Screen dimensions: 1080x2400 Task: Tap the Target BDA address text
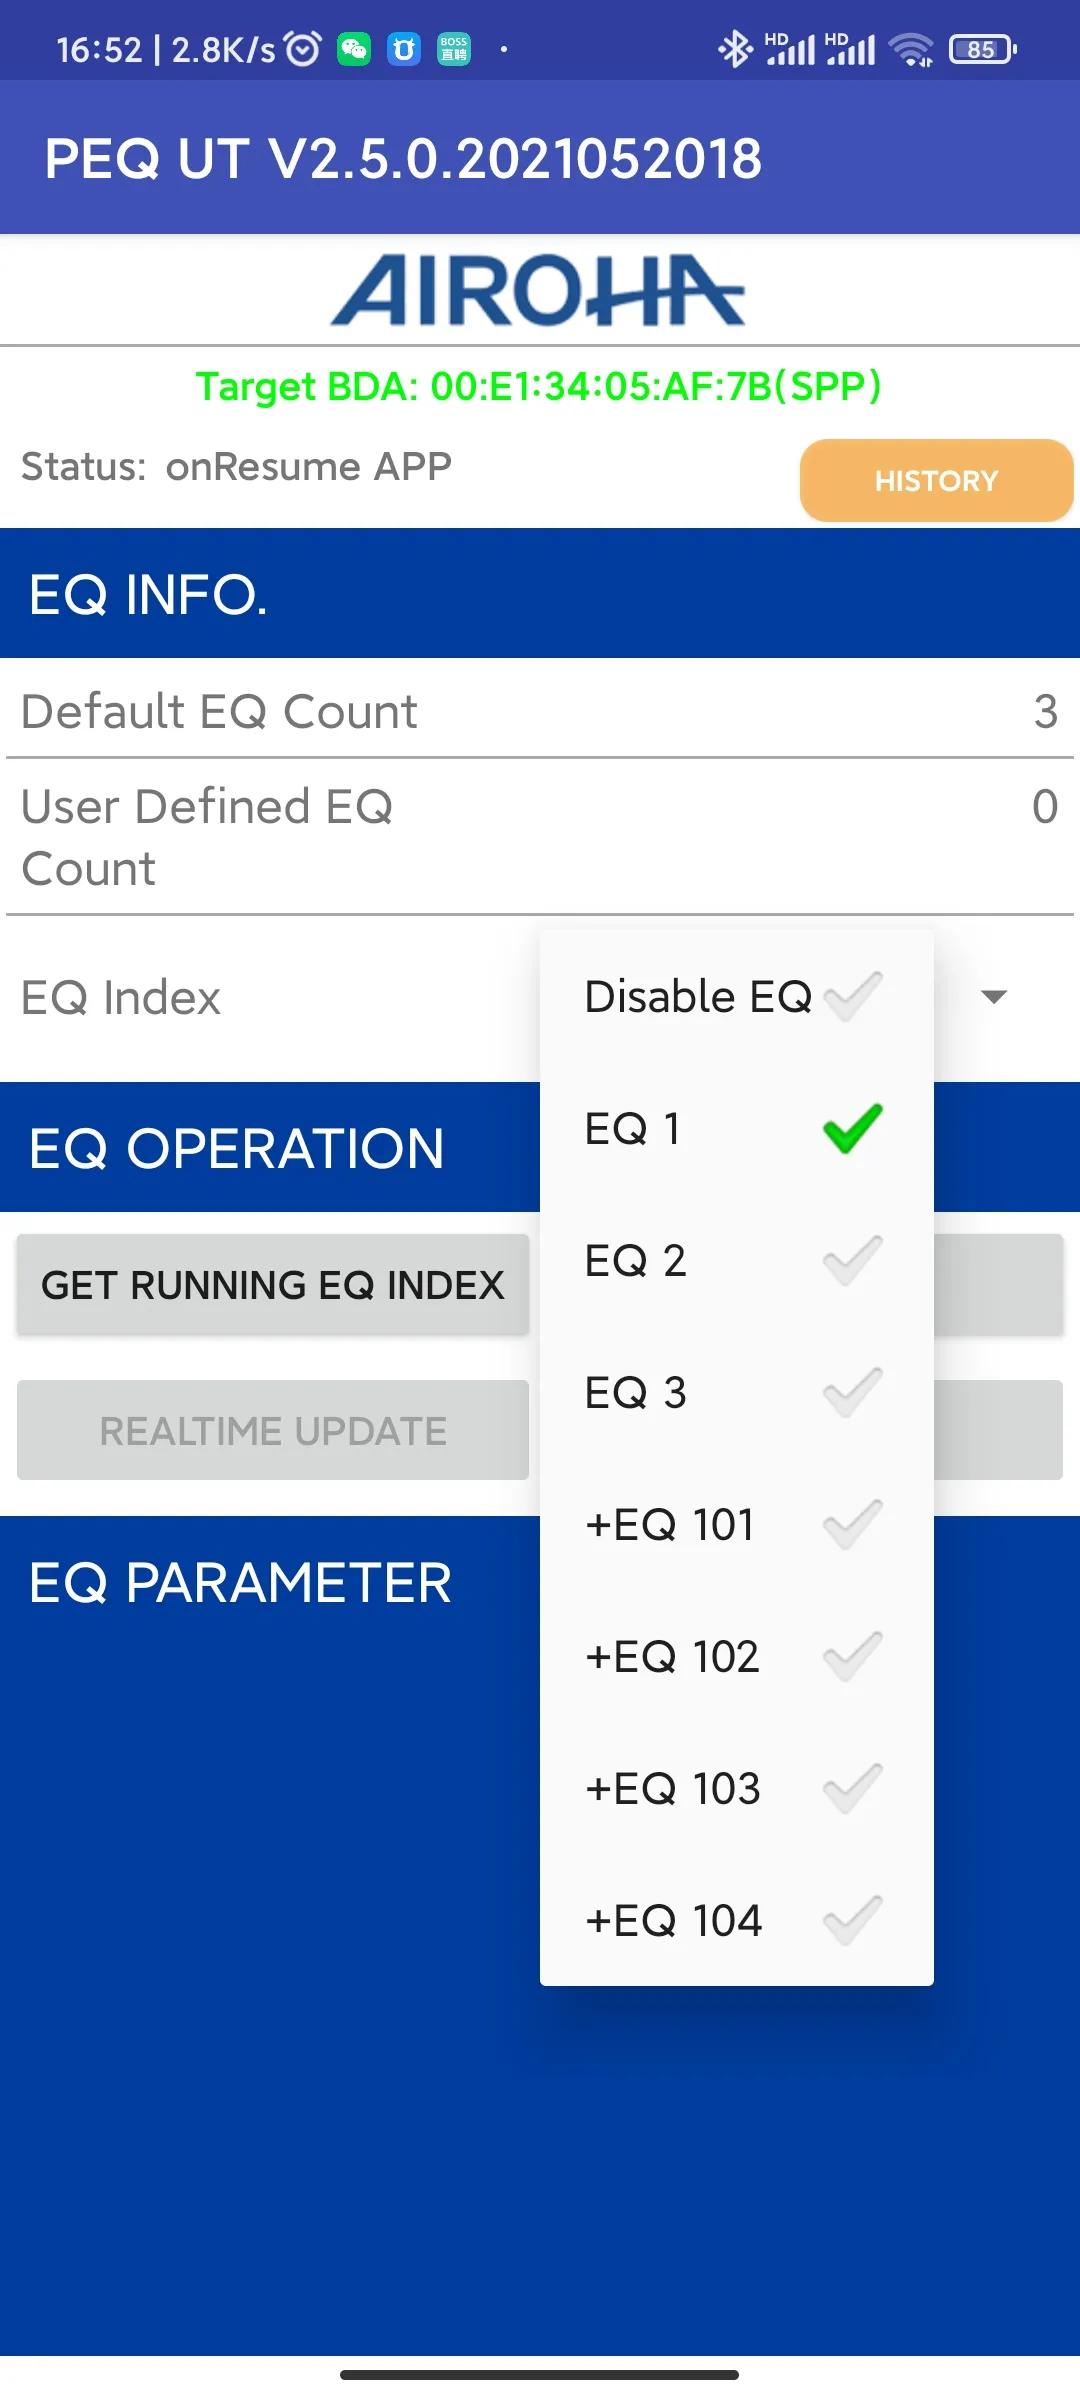coord(539,386)
